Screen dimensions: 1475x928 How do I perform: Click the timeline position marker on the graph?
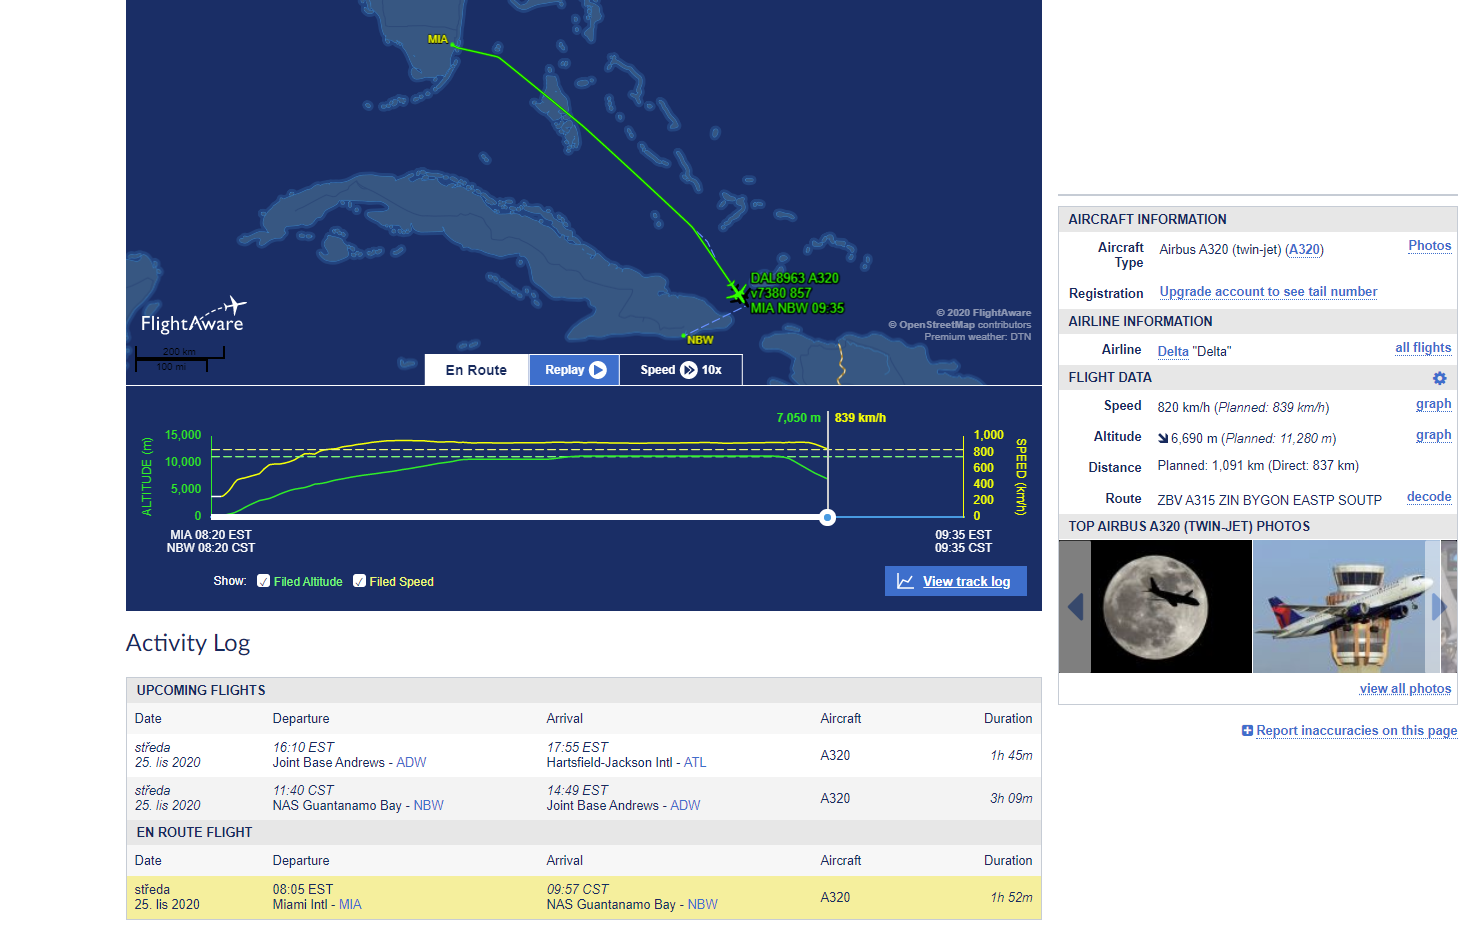827,517
